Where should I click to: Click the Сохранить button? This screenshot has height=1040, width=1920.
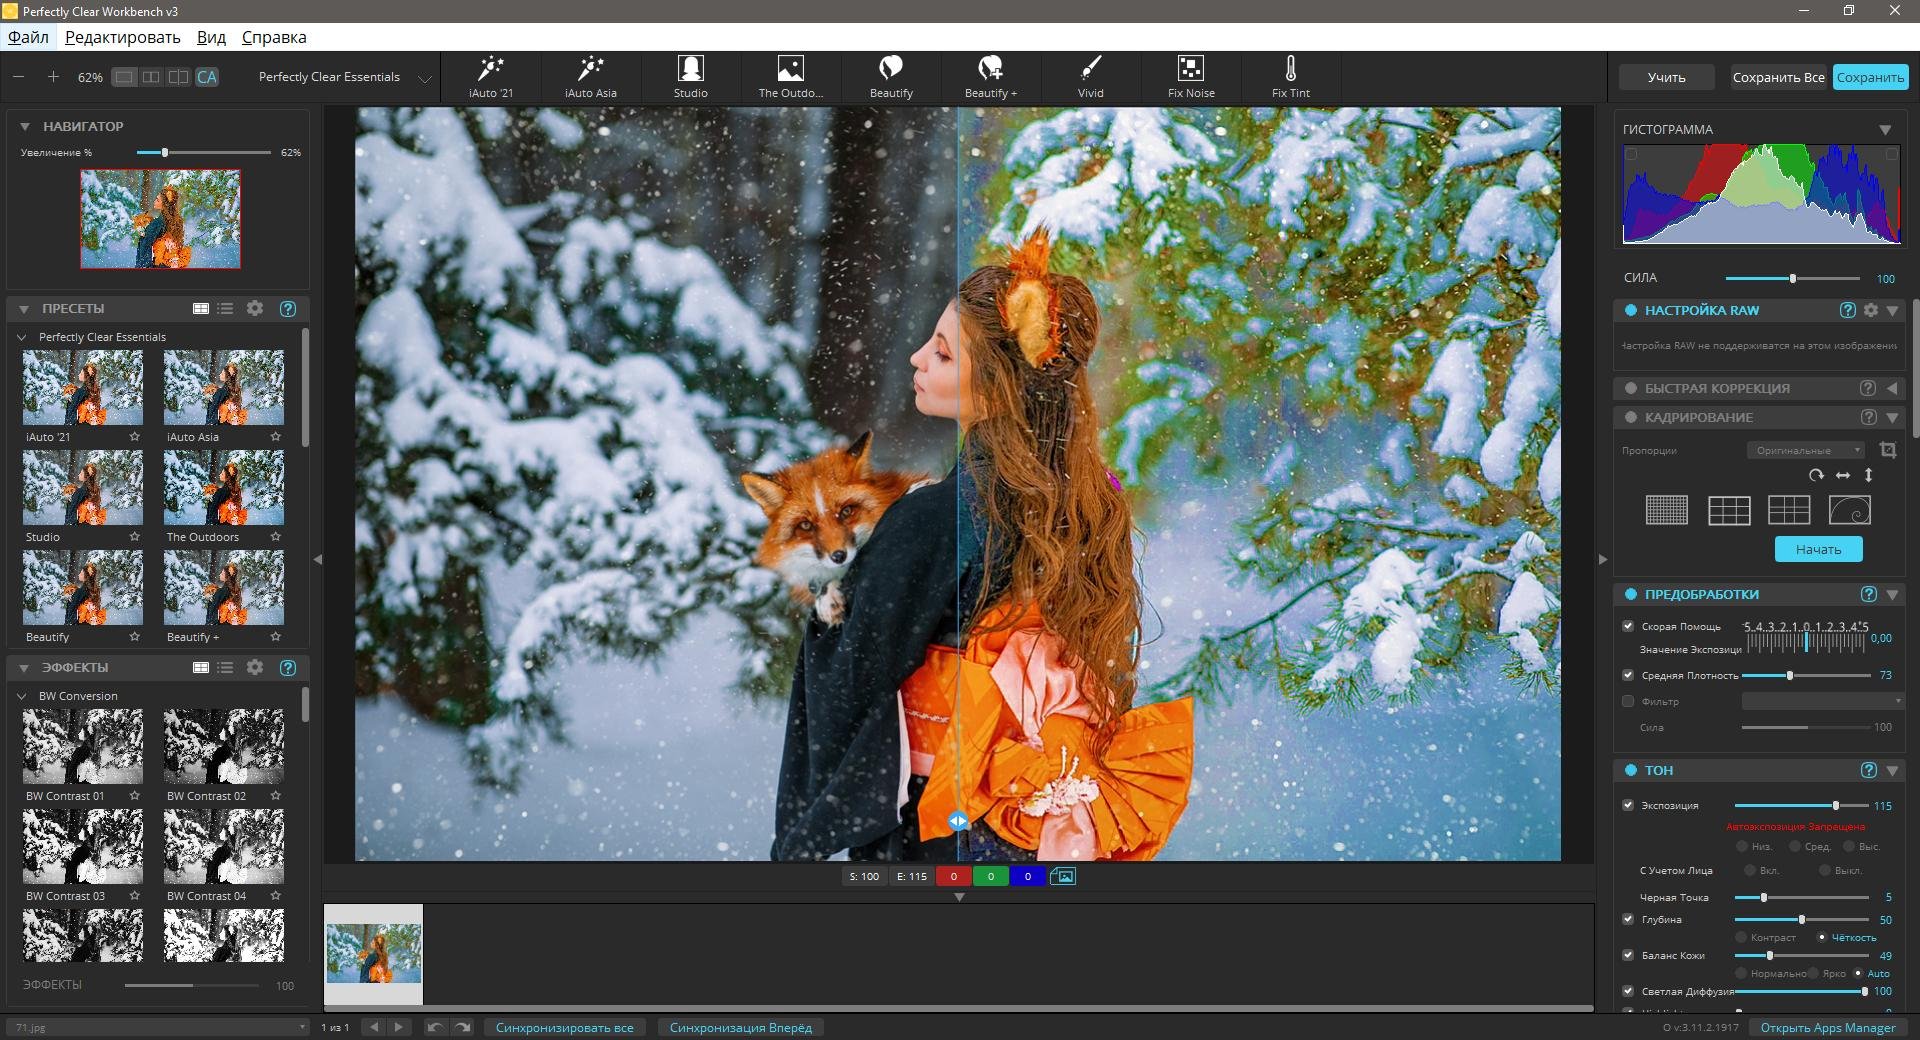1869,77
